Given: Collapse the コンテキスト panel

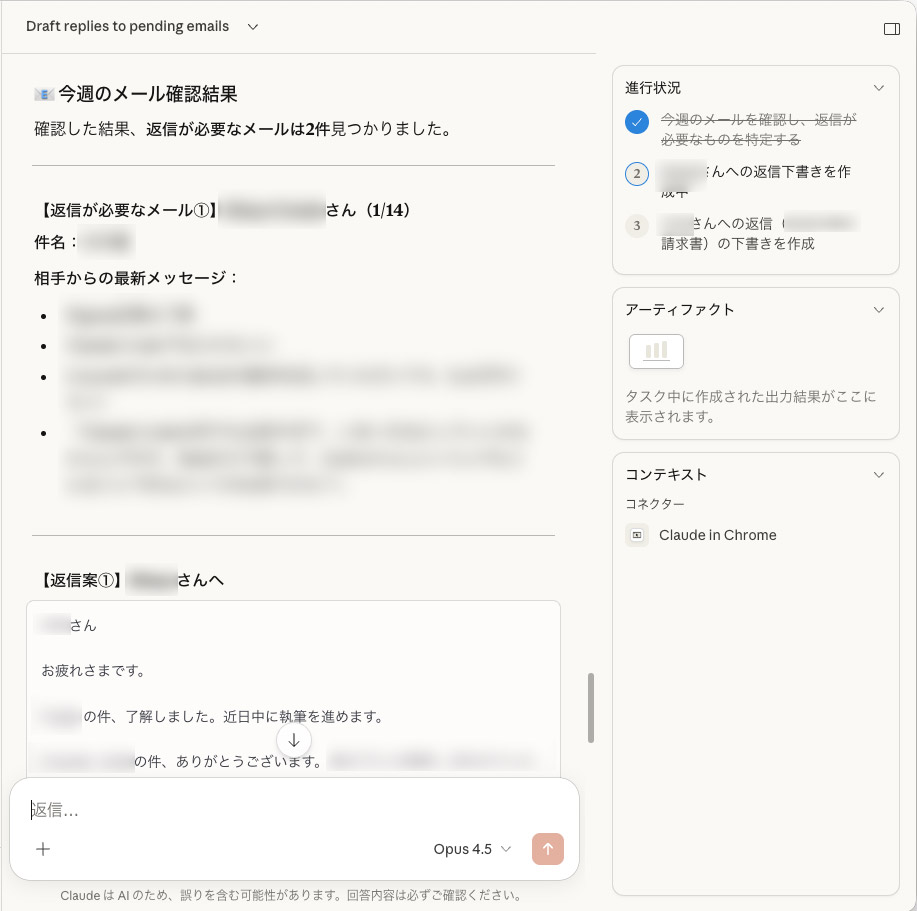Looking at the screenshot, I should click(879, 475).
